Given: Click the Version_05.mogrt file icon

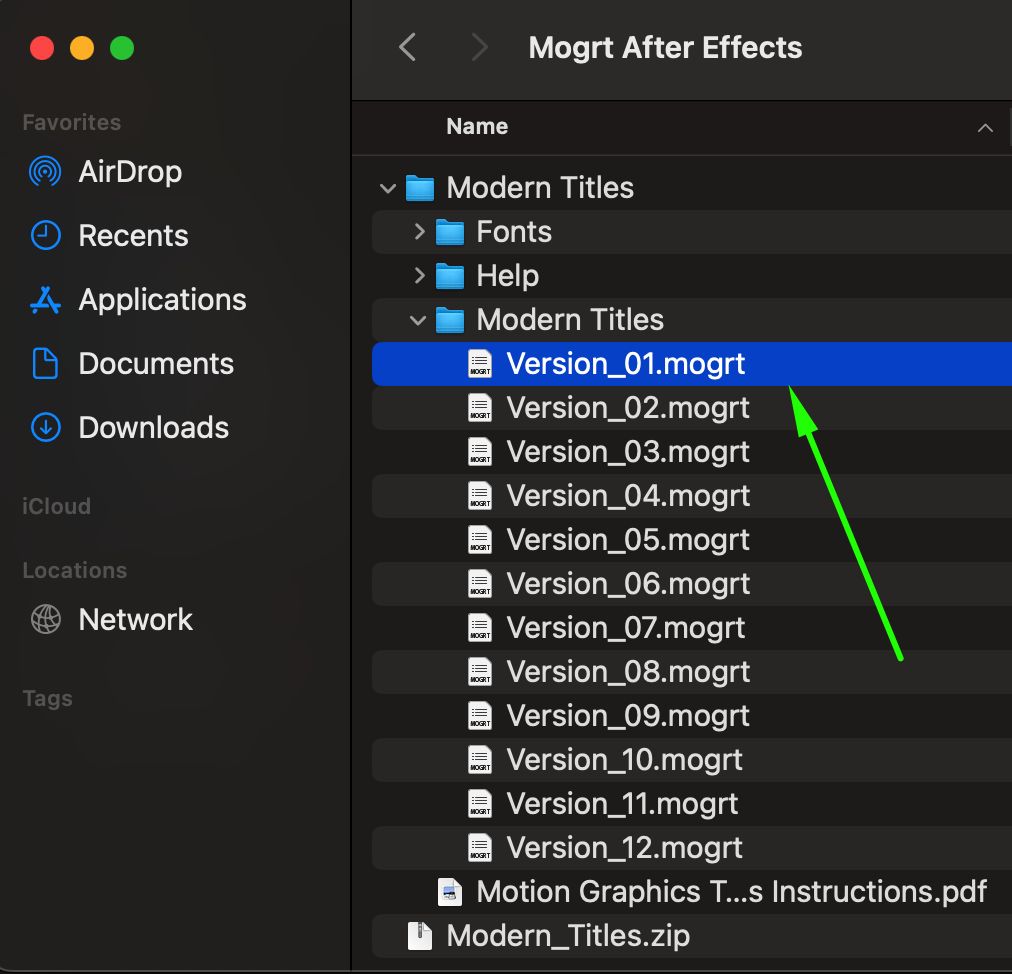Looking at the screenshot, I should (x=480, y=540).
